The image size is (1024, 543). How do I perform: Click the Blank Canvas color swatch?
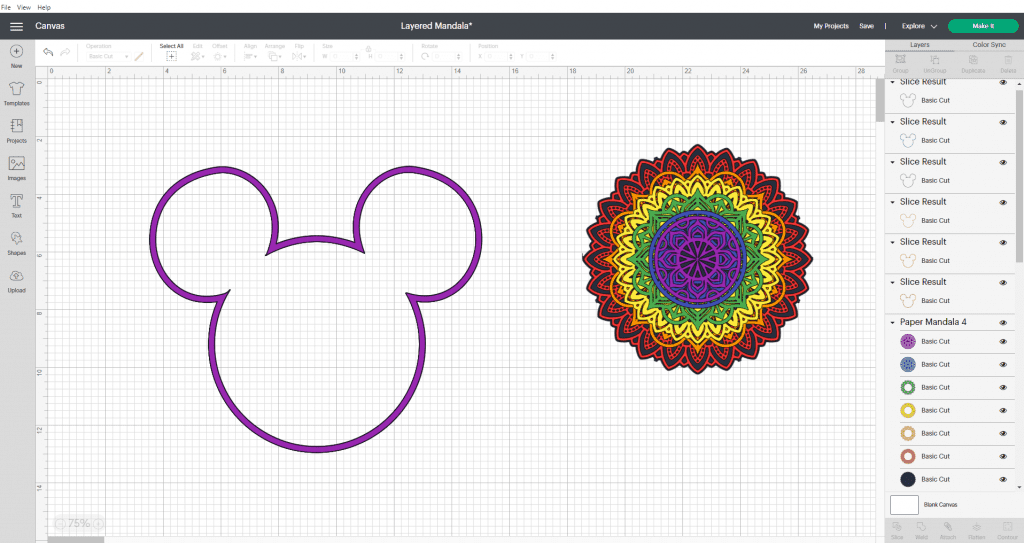(904, 504)
